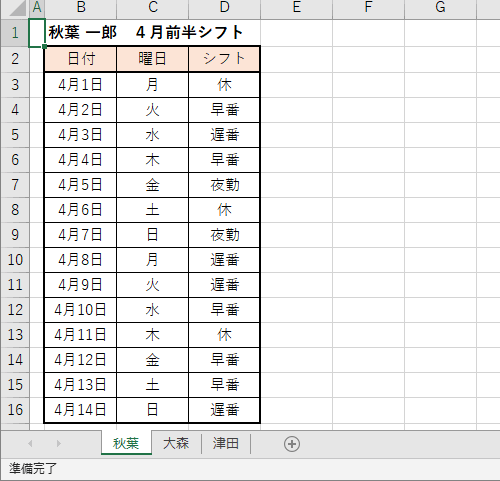Select the 4月2日 date cell
The width and height of the screenshot is (500, 481).
[x=81, y=110]
